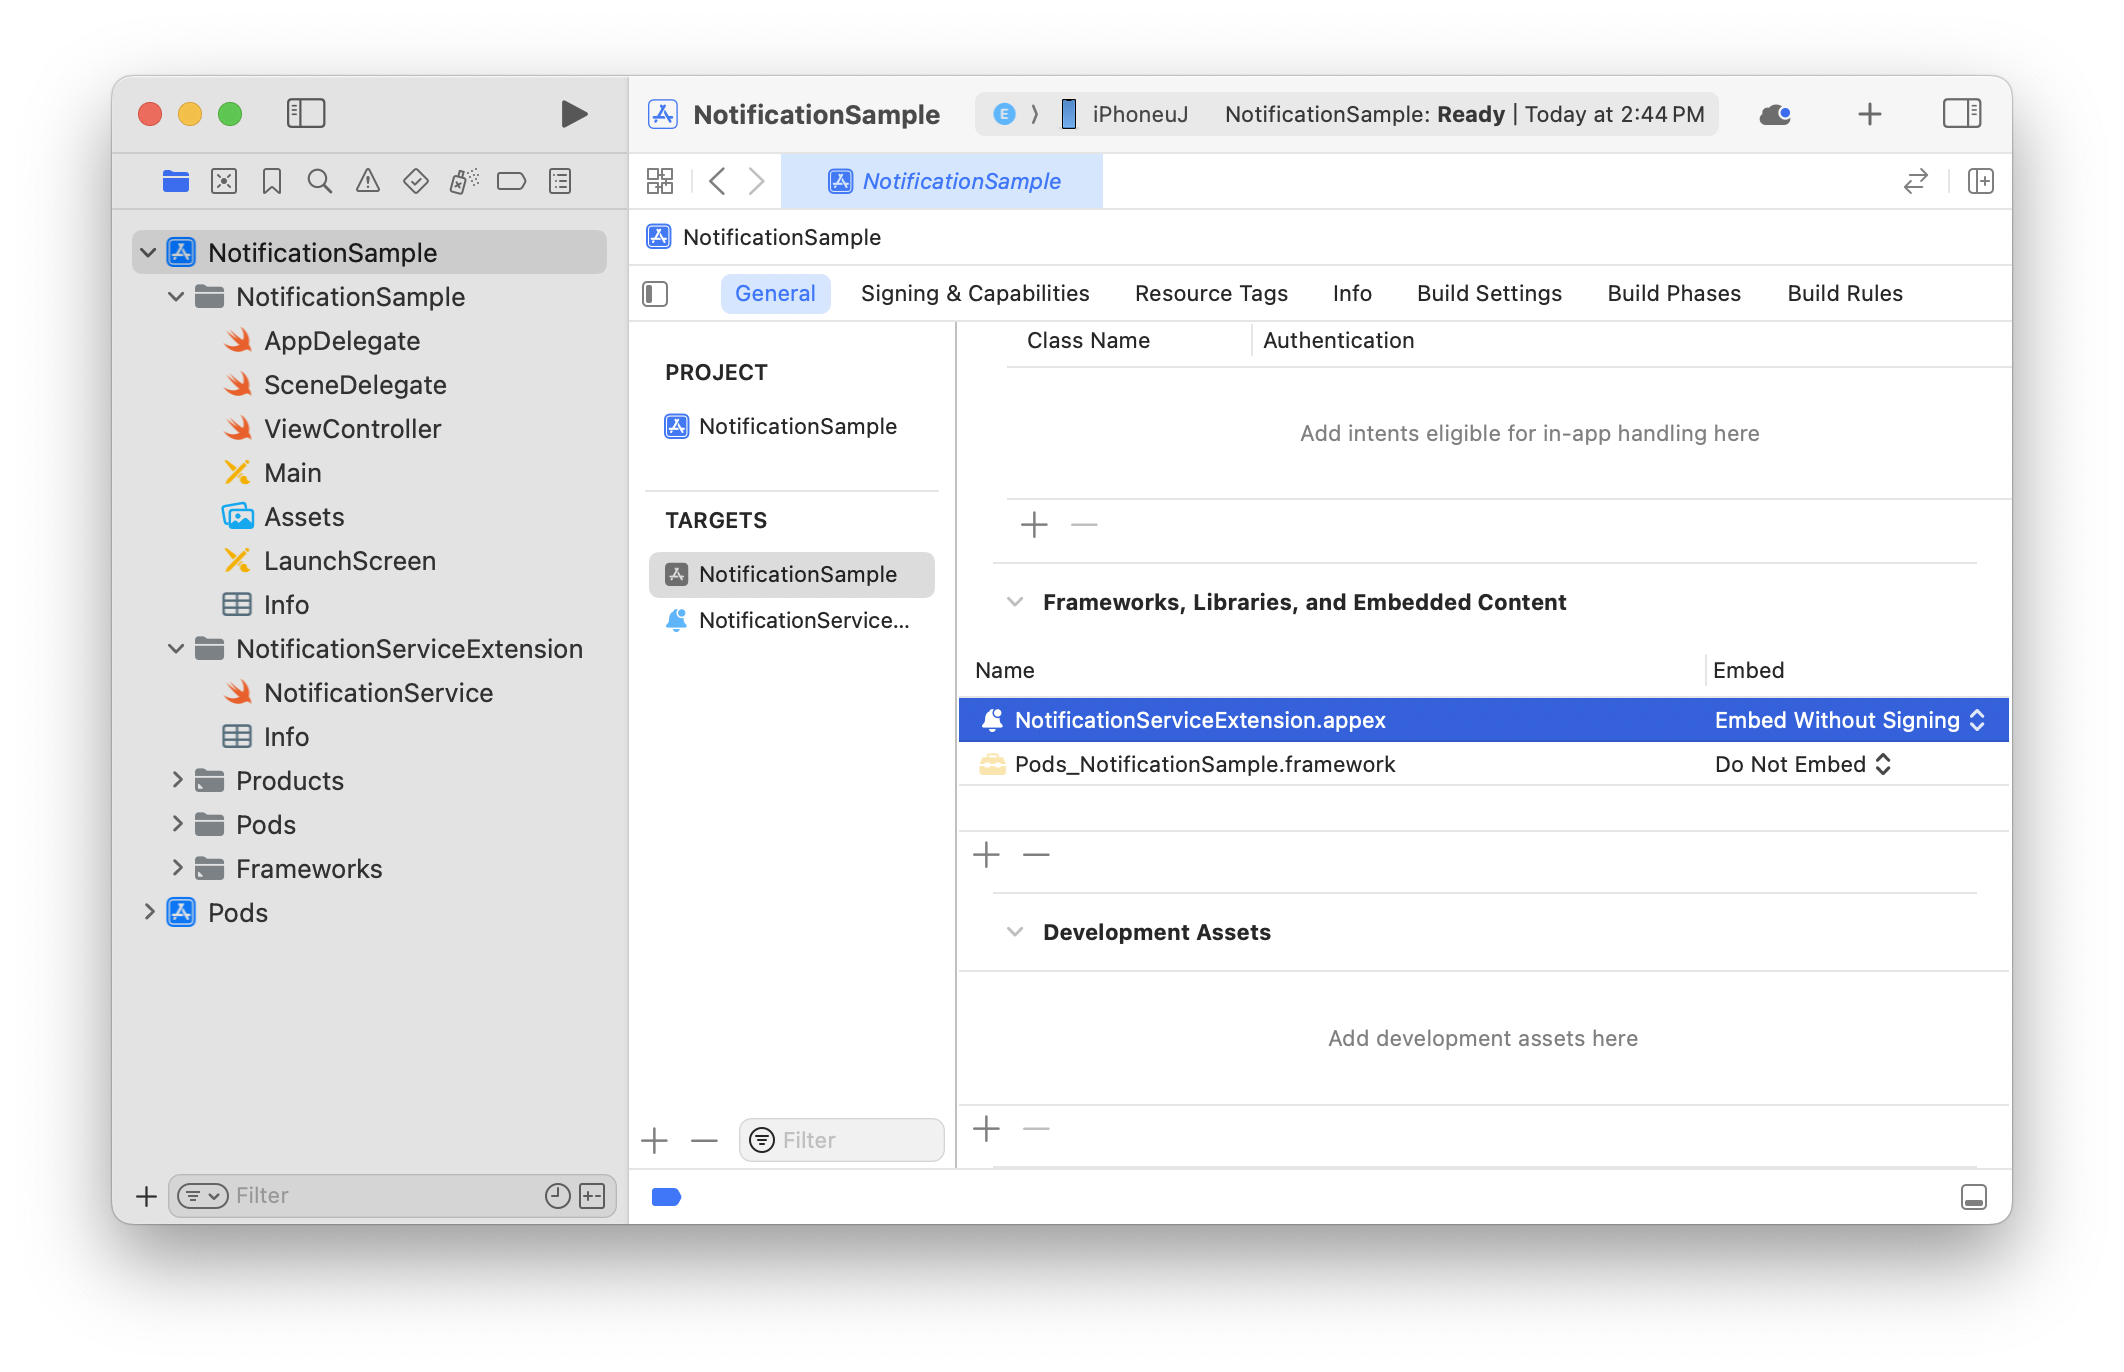Image resolution: width=2124 pixels, height=1372 pixels.
Task: Switch to Build Settings tab
Action: pos(1489,294)
